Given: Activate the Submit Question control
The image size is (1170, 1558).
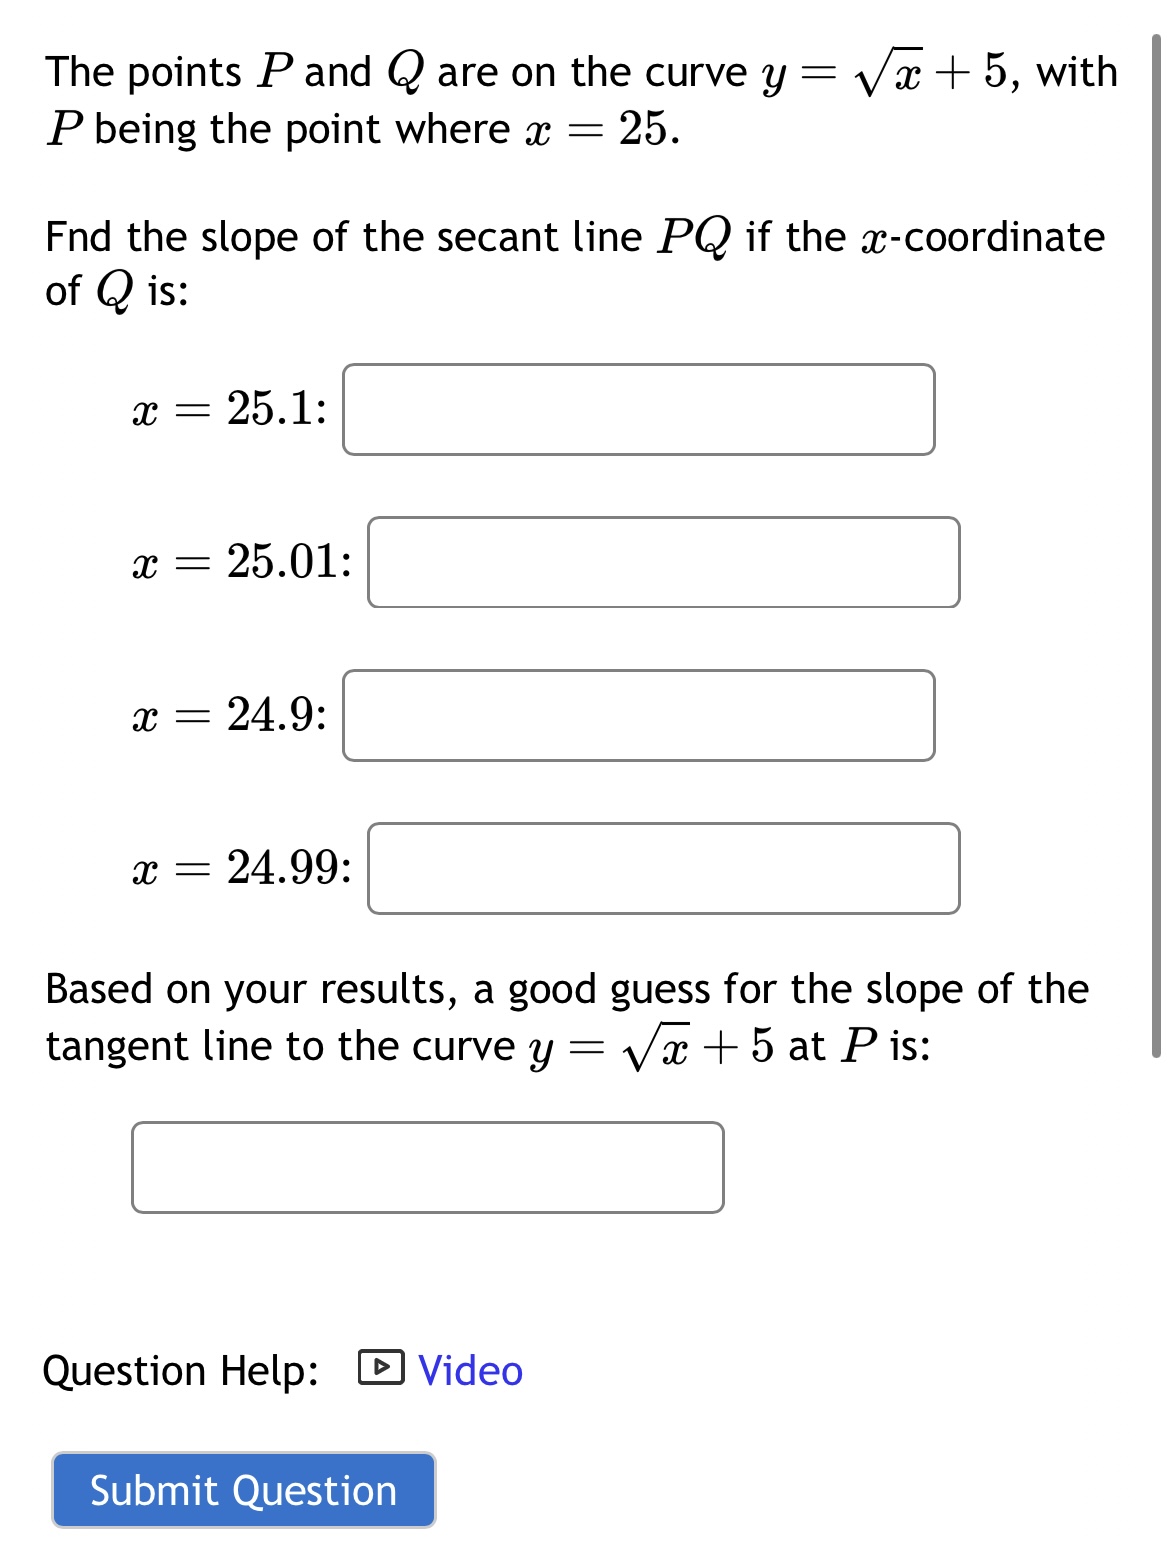Looking at the screenshot, I should [242, 1491].
